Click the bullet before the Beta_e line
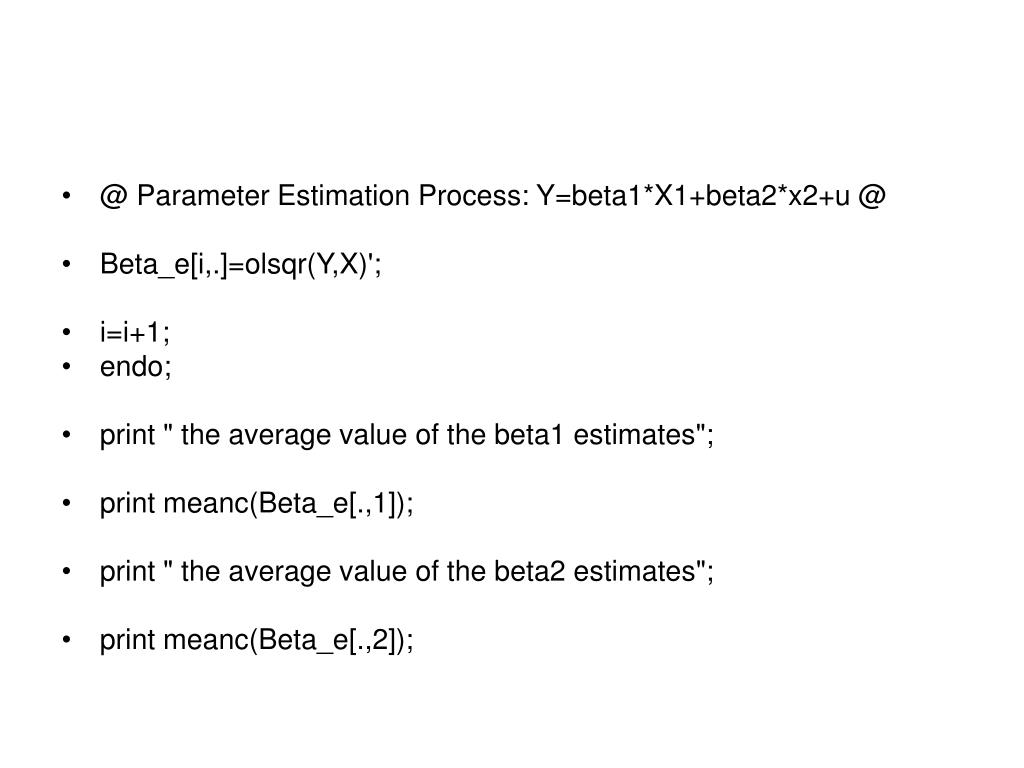 [66, 264]
